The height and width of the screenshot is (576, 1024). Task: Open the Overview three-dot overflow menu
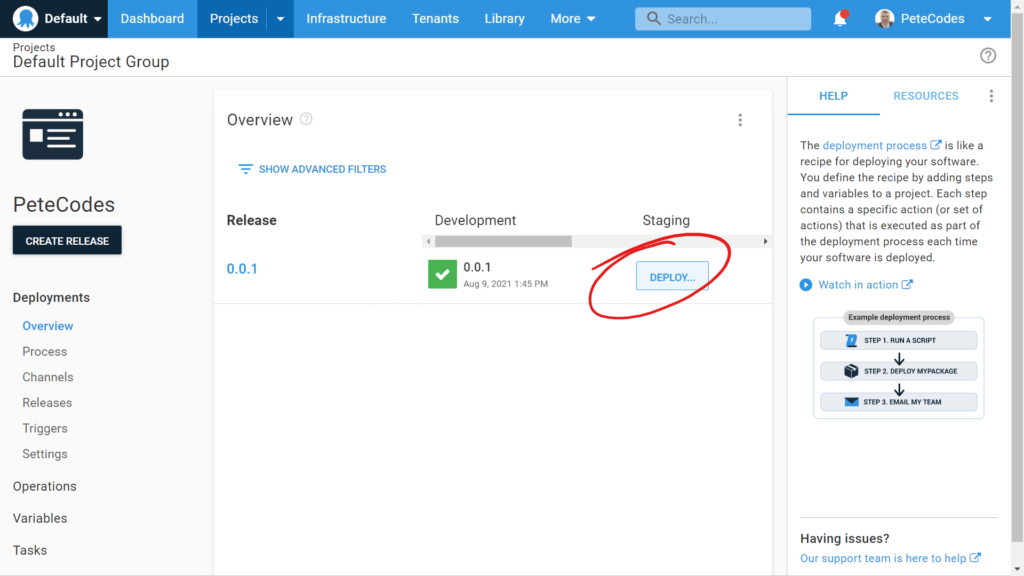tap(740, 120)
